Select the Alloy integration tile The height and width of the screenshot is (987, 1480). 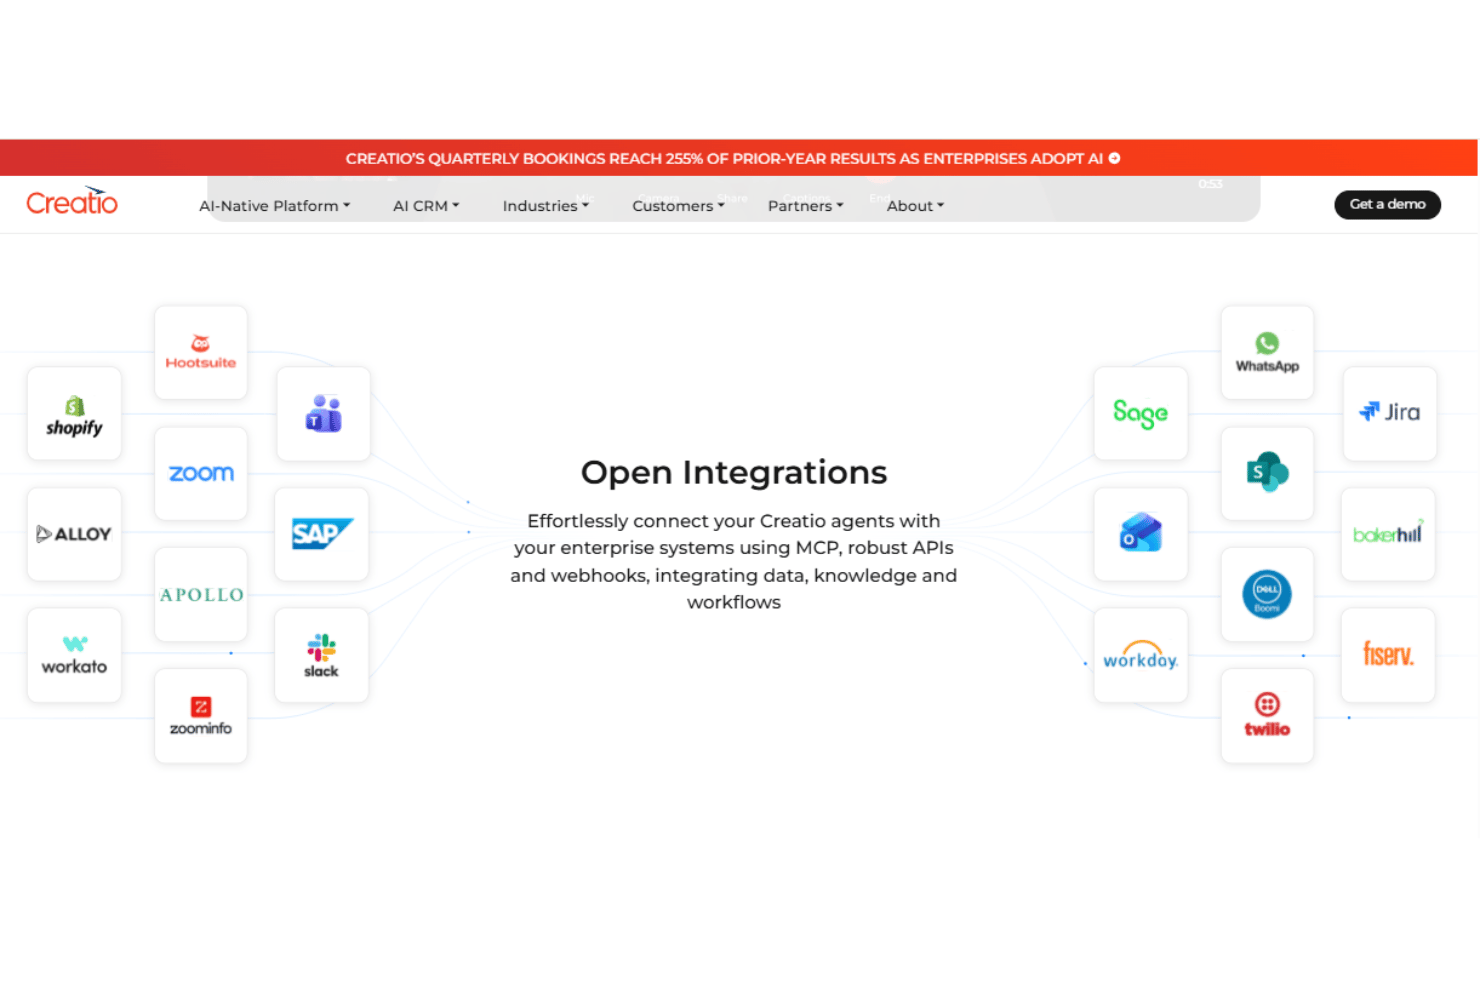(74, 534)
